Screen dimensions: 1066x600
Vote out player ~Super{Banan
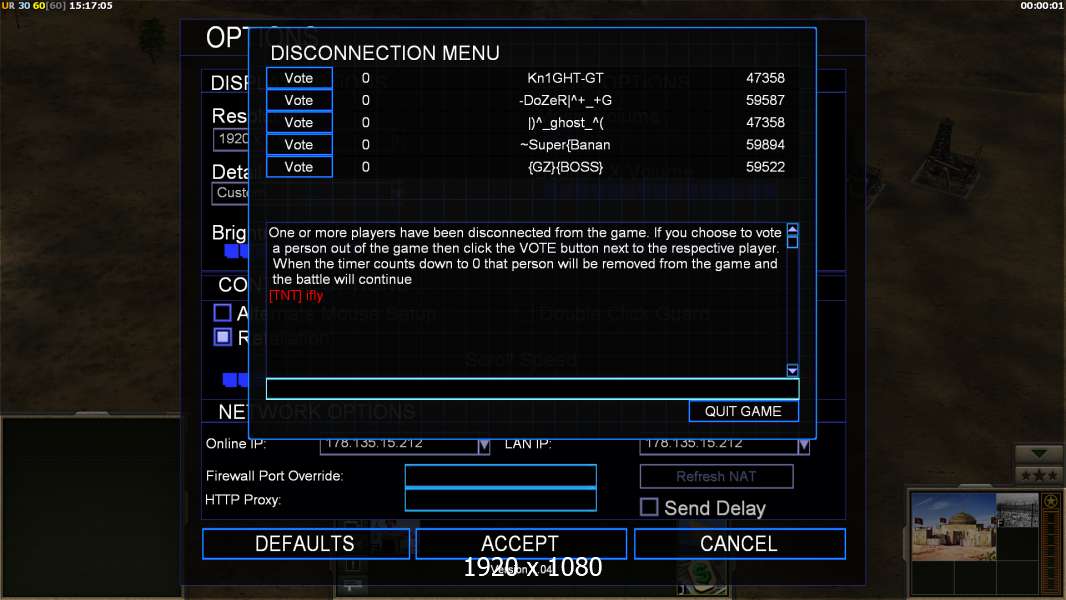[x=299, y=145]
